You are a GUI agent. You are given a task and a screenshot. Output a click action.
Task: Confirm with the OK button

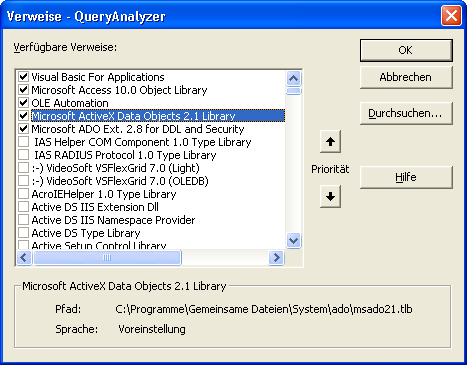coord(406,50)
